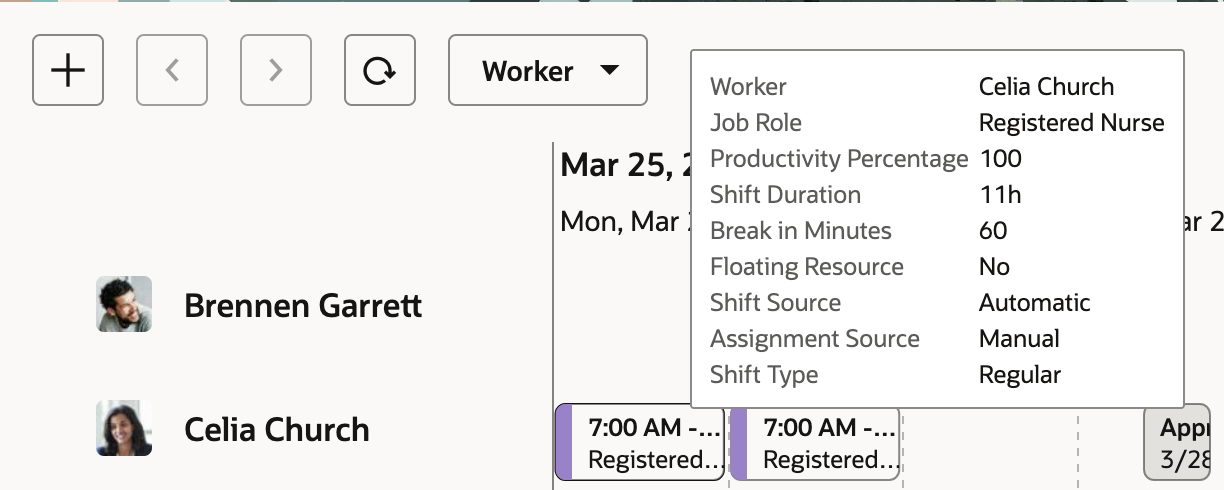The width and height of the screenshot is (1224, 490).
Task: Click the plus add button
Action: pyautogui.click(x=68, y=70)
